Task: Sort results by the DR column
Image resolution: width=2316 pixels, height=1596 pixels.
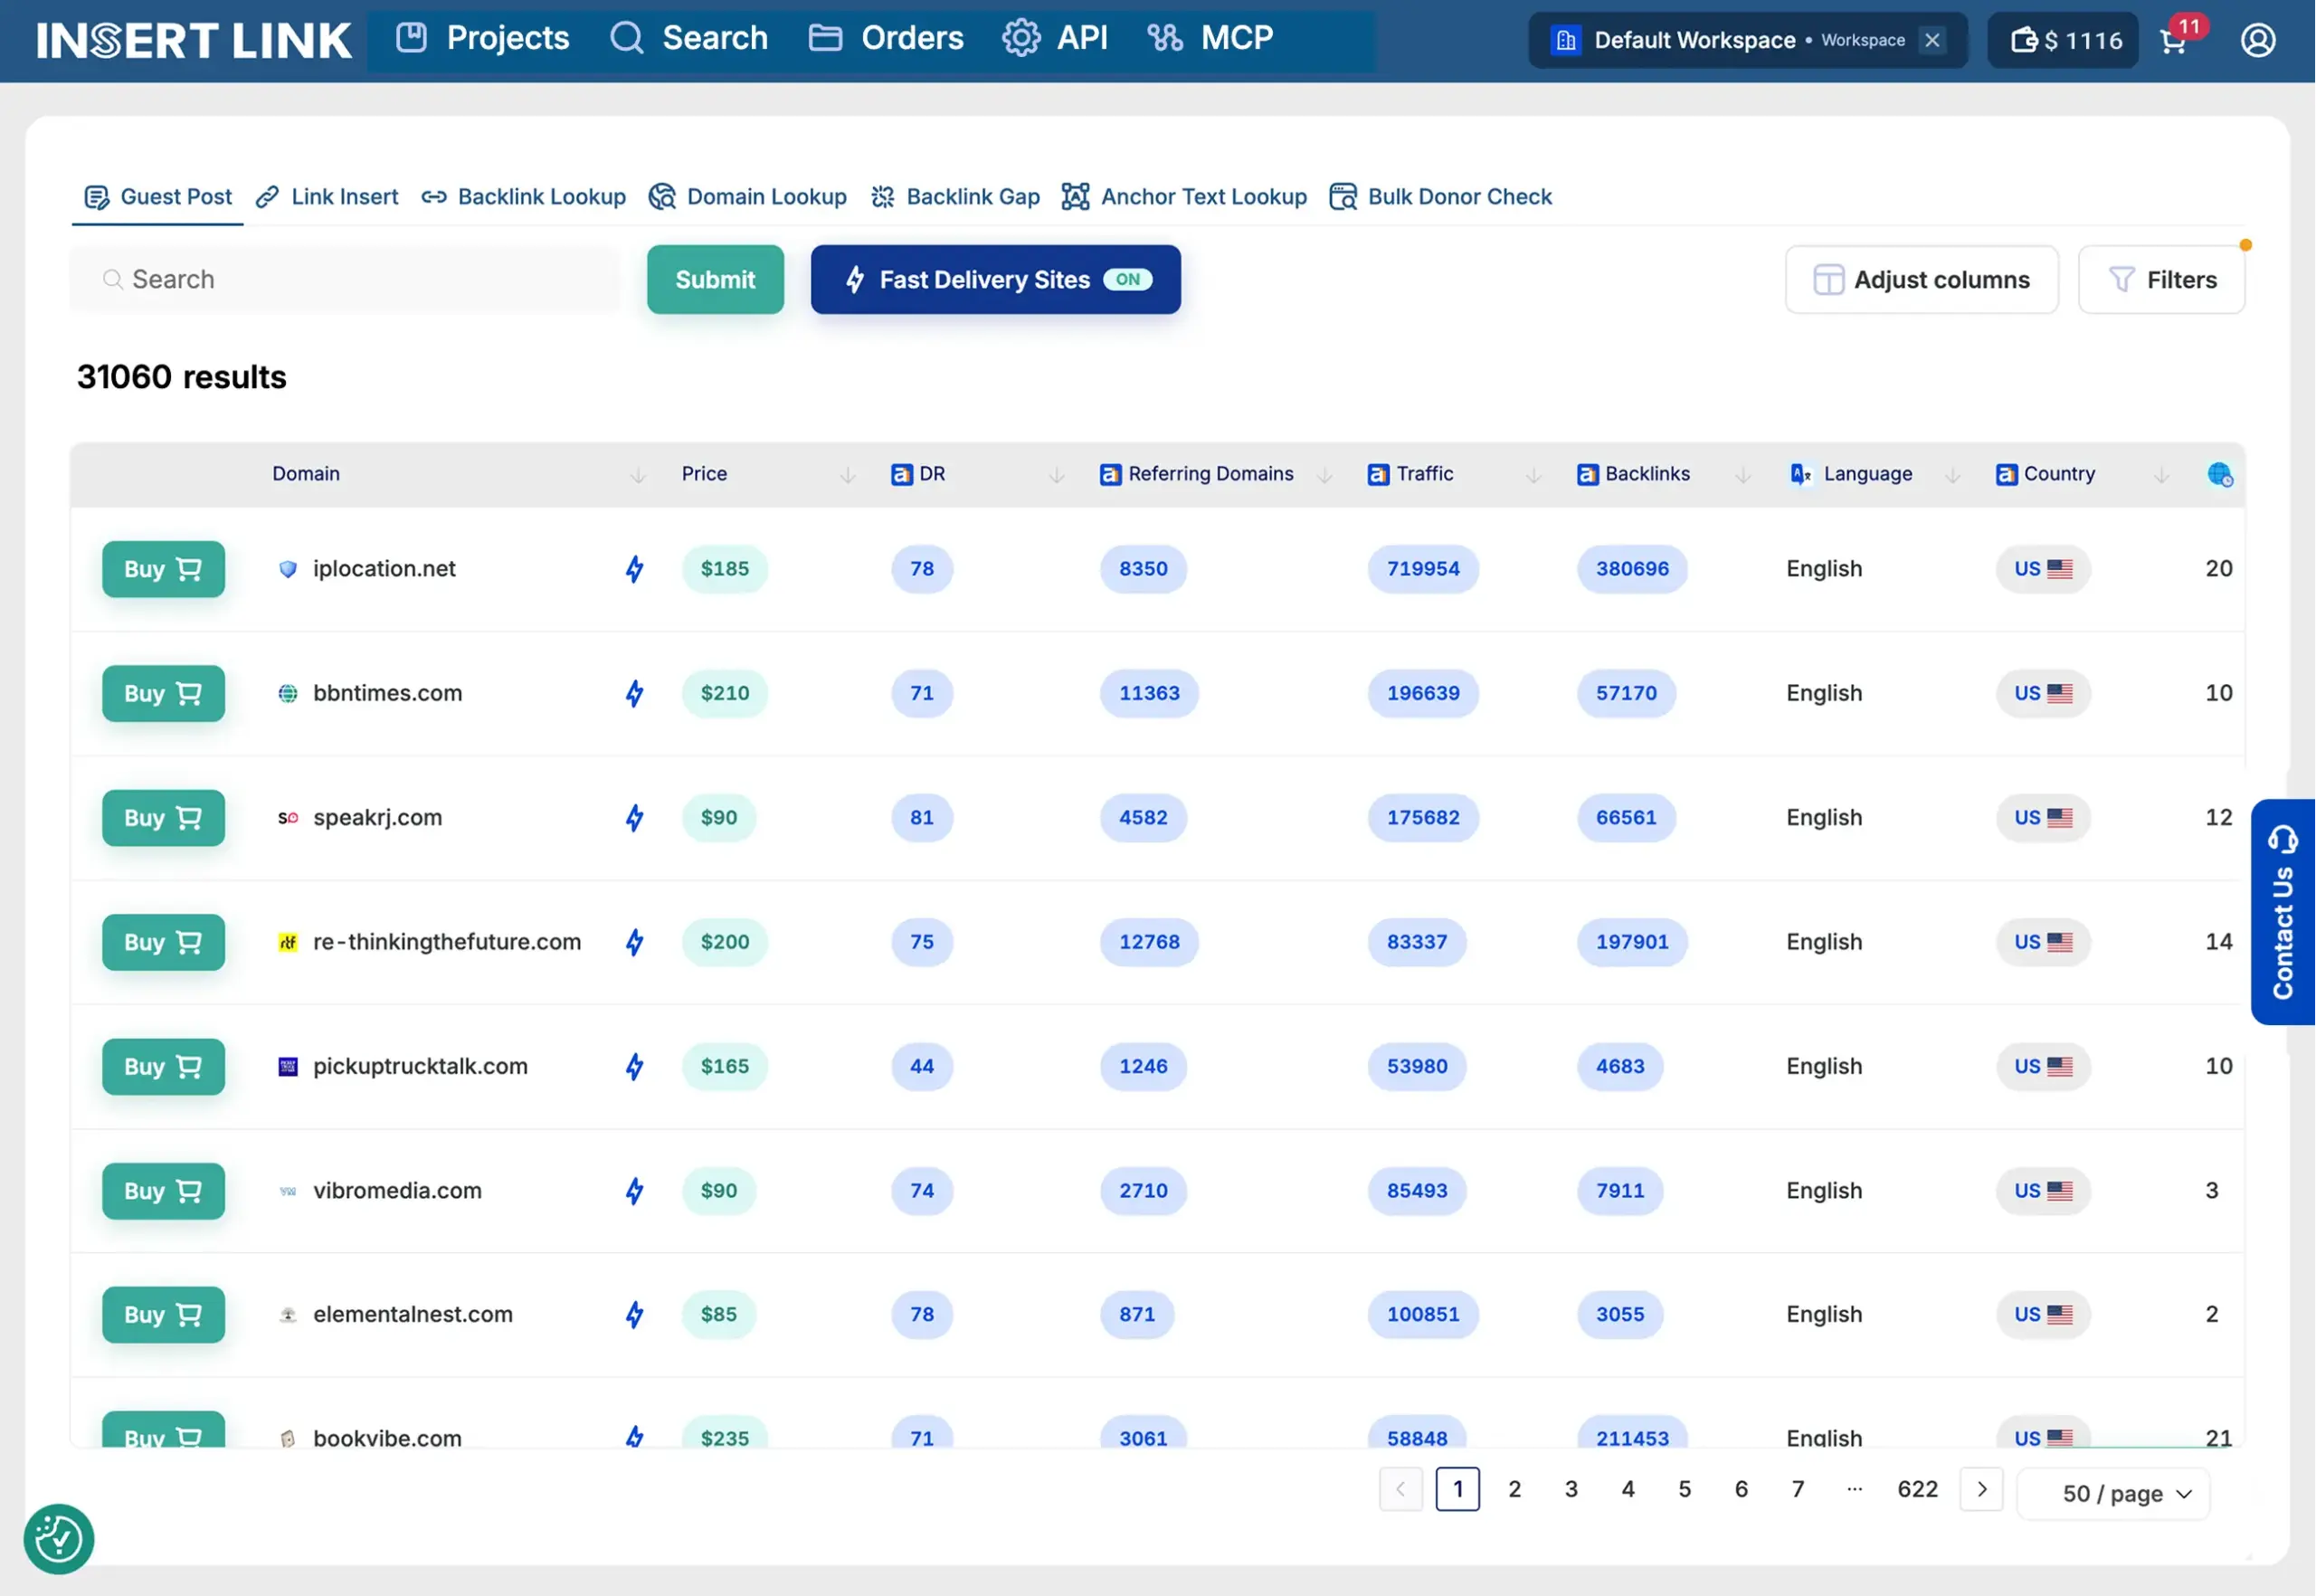Action: 1056,475
